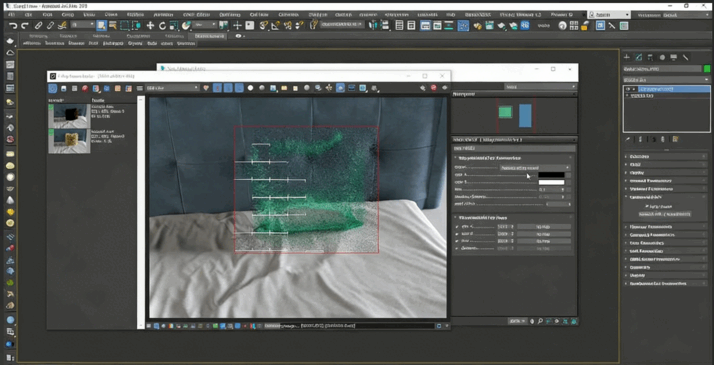The width and height of the screenshot is (714, 365).
Task: Click the Edit Named Selection Sets icon
Action: point(313,25)
